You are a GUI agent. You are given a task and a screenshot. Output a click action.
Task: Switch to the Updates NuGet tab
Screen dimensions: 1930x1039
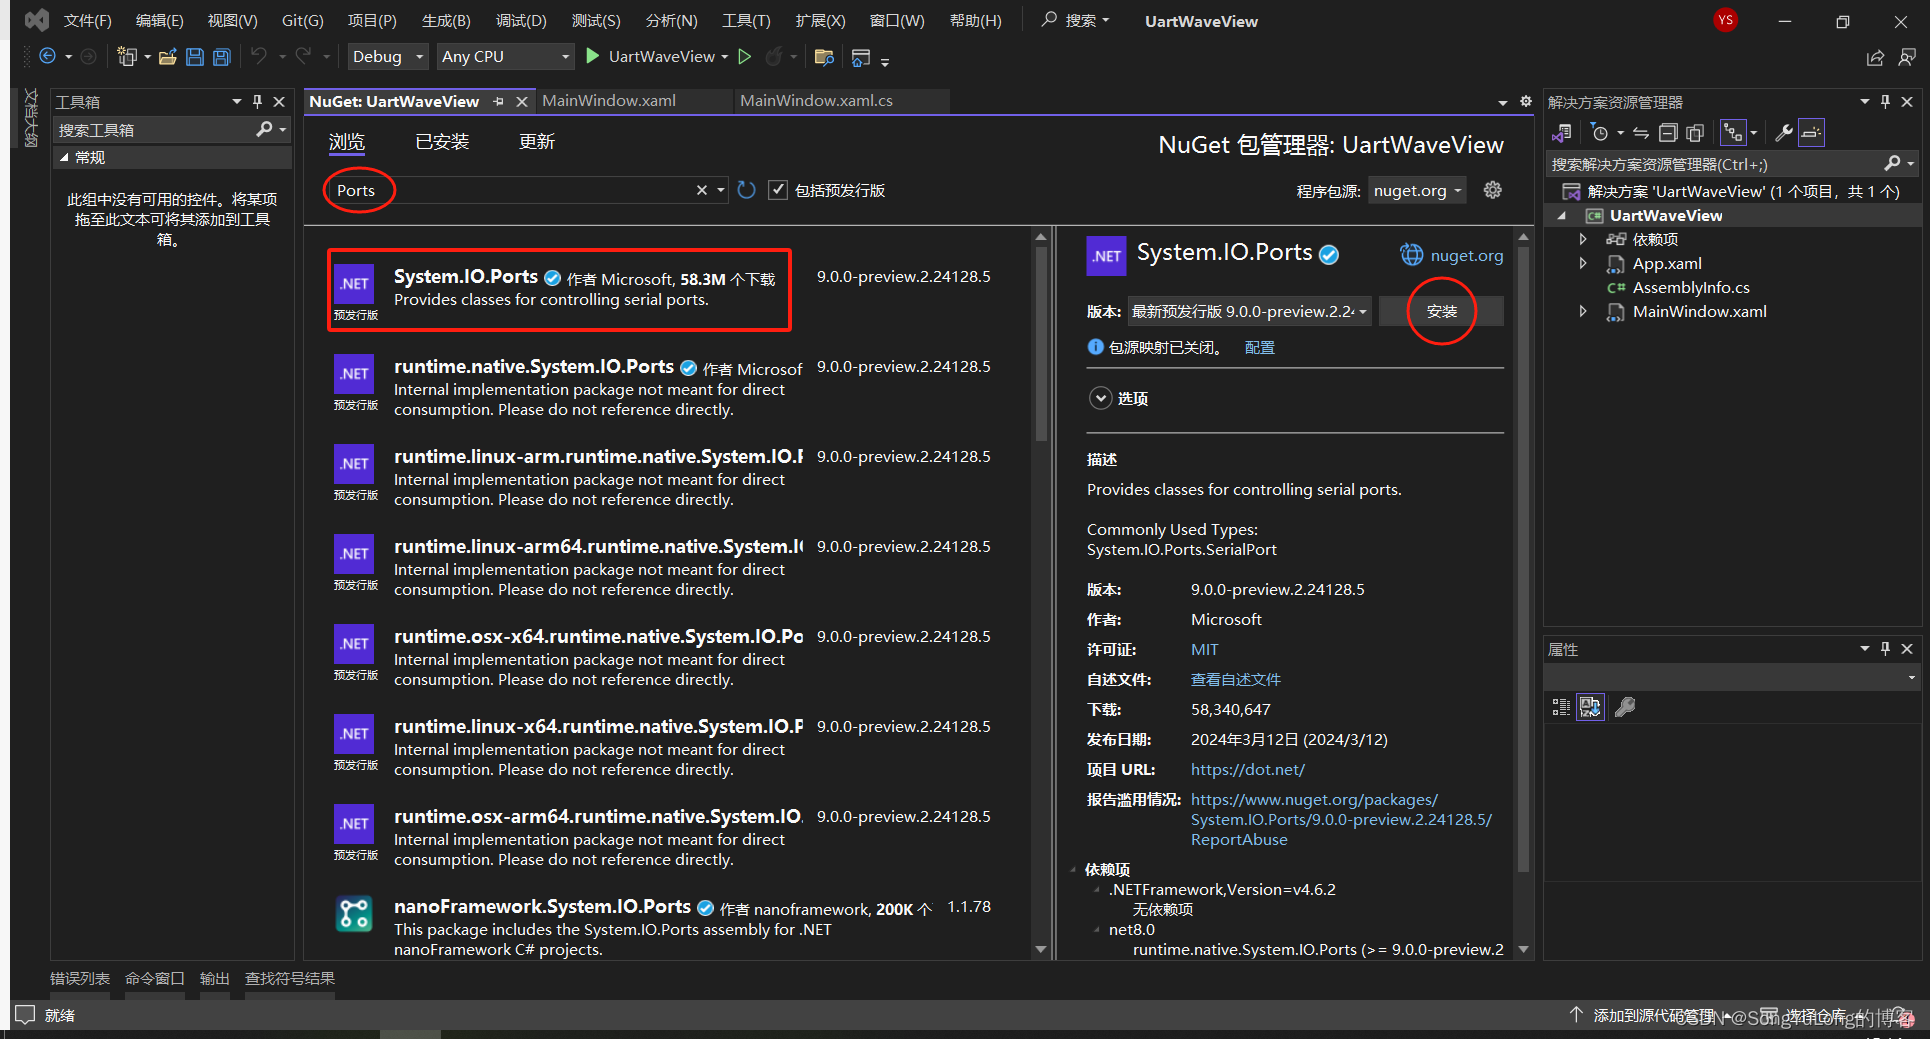537,141
